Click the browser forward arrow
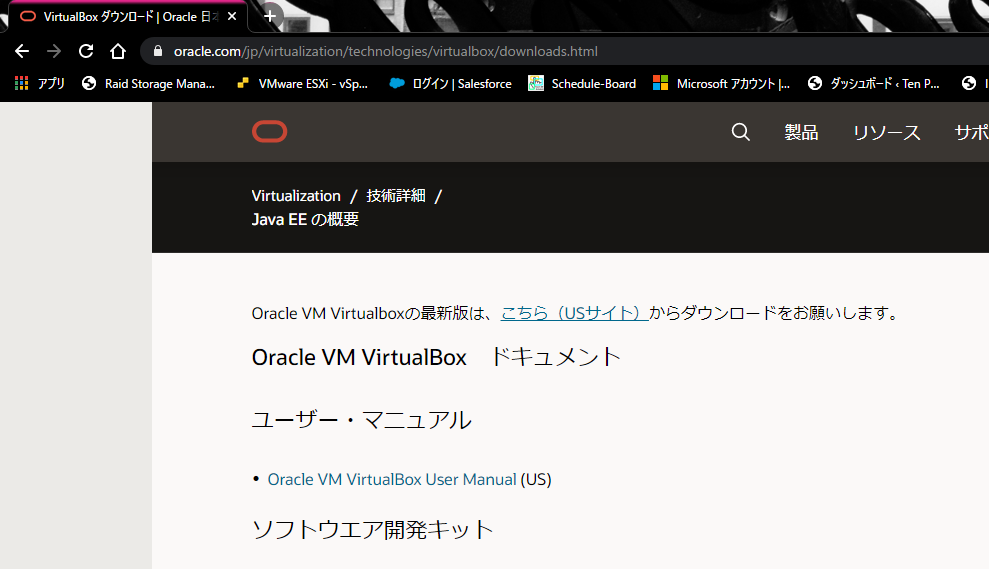Viewport: 989px width, 569px height. [x=54, y=51]
